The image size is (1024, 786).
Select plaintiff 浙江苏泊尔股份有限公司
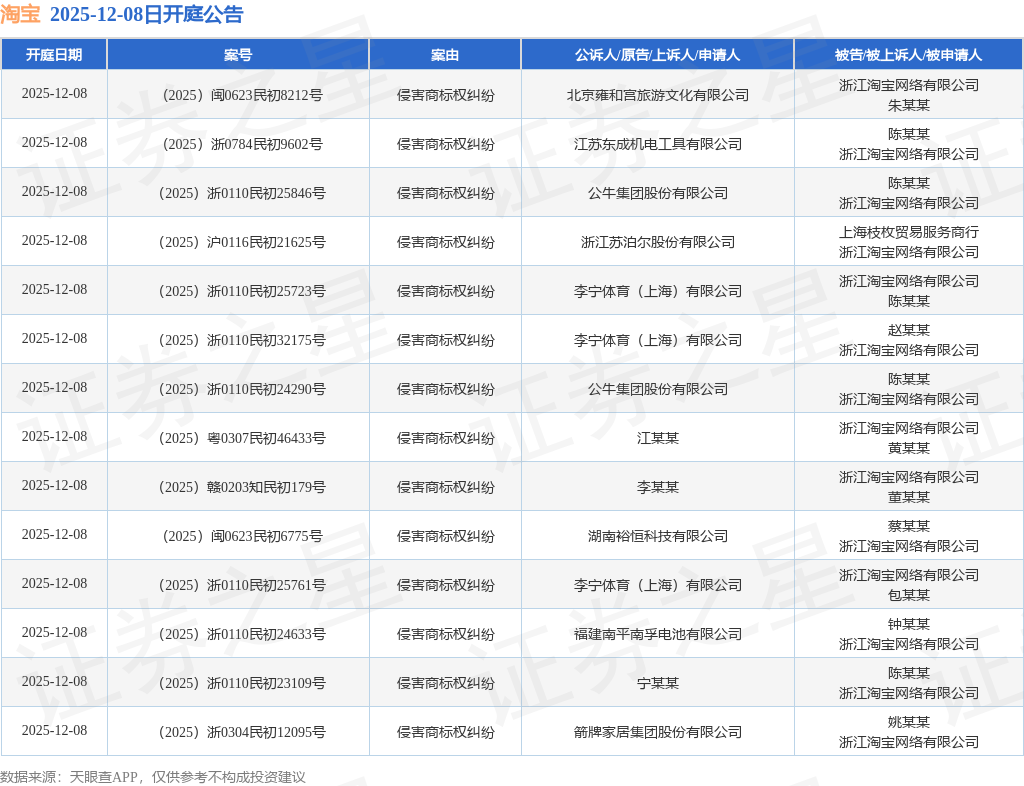point(658,242)
